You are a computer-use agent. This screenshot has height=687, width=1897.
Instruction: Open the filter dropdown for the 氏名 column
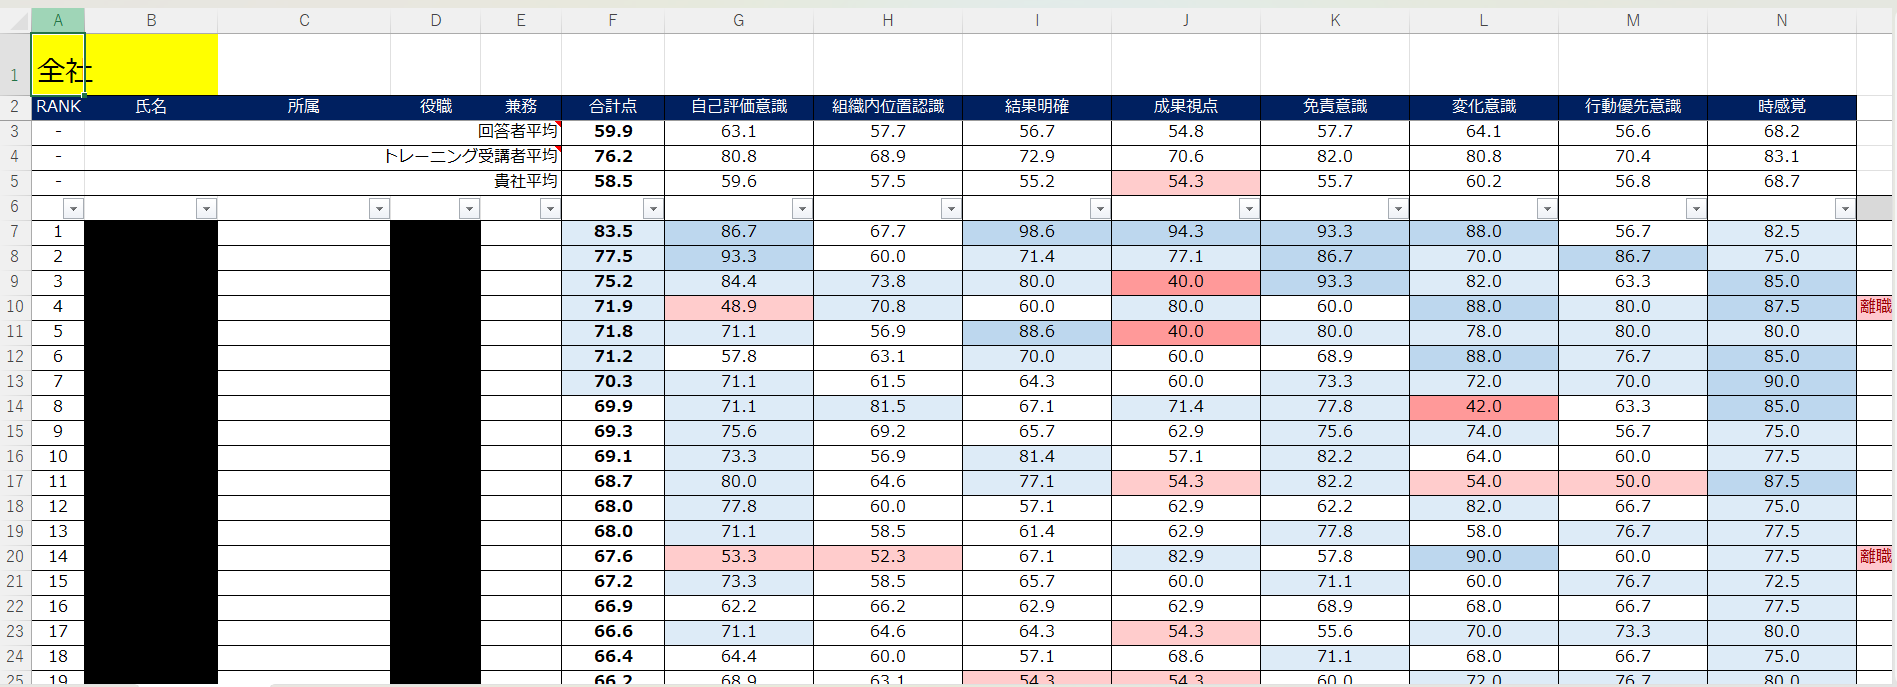coord(206,208)
